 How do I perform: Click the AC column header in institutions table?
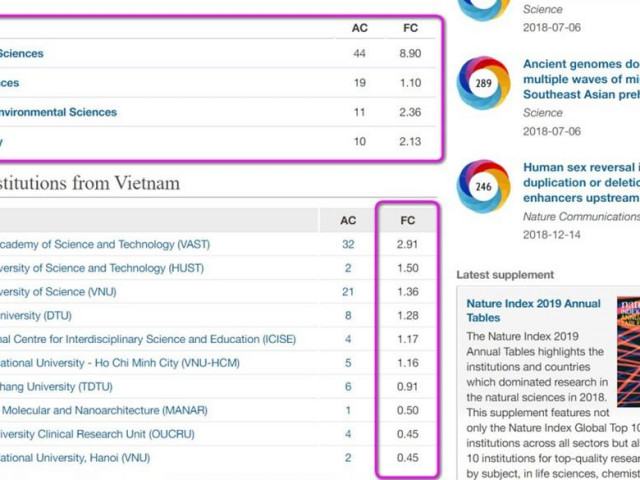[x=348, y=220]
